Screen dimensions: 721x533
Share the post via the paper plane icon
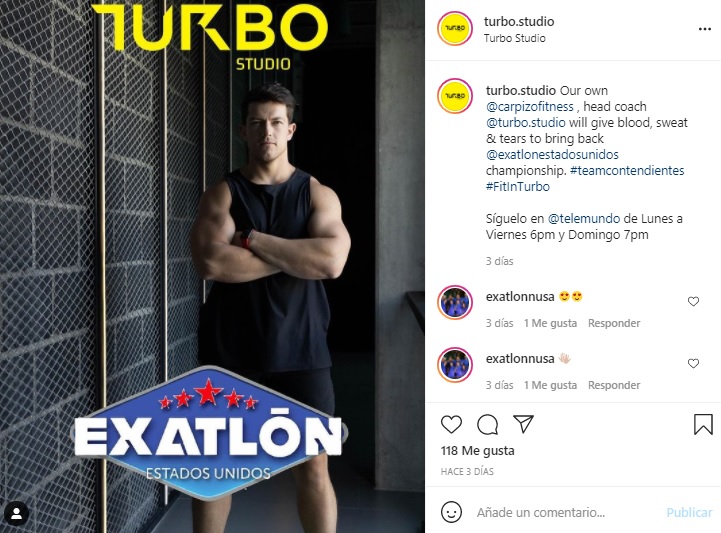click(x=523, y=424)
